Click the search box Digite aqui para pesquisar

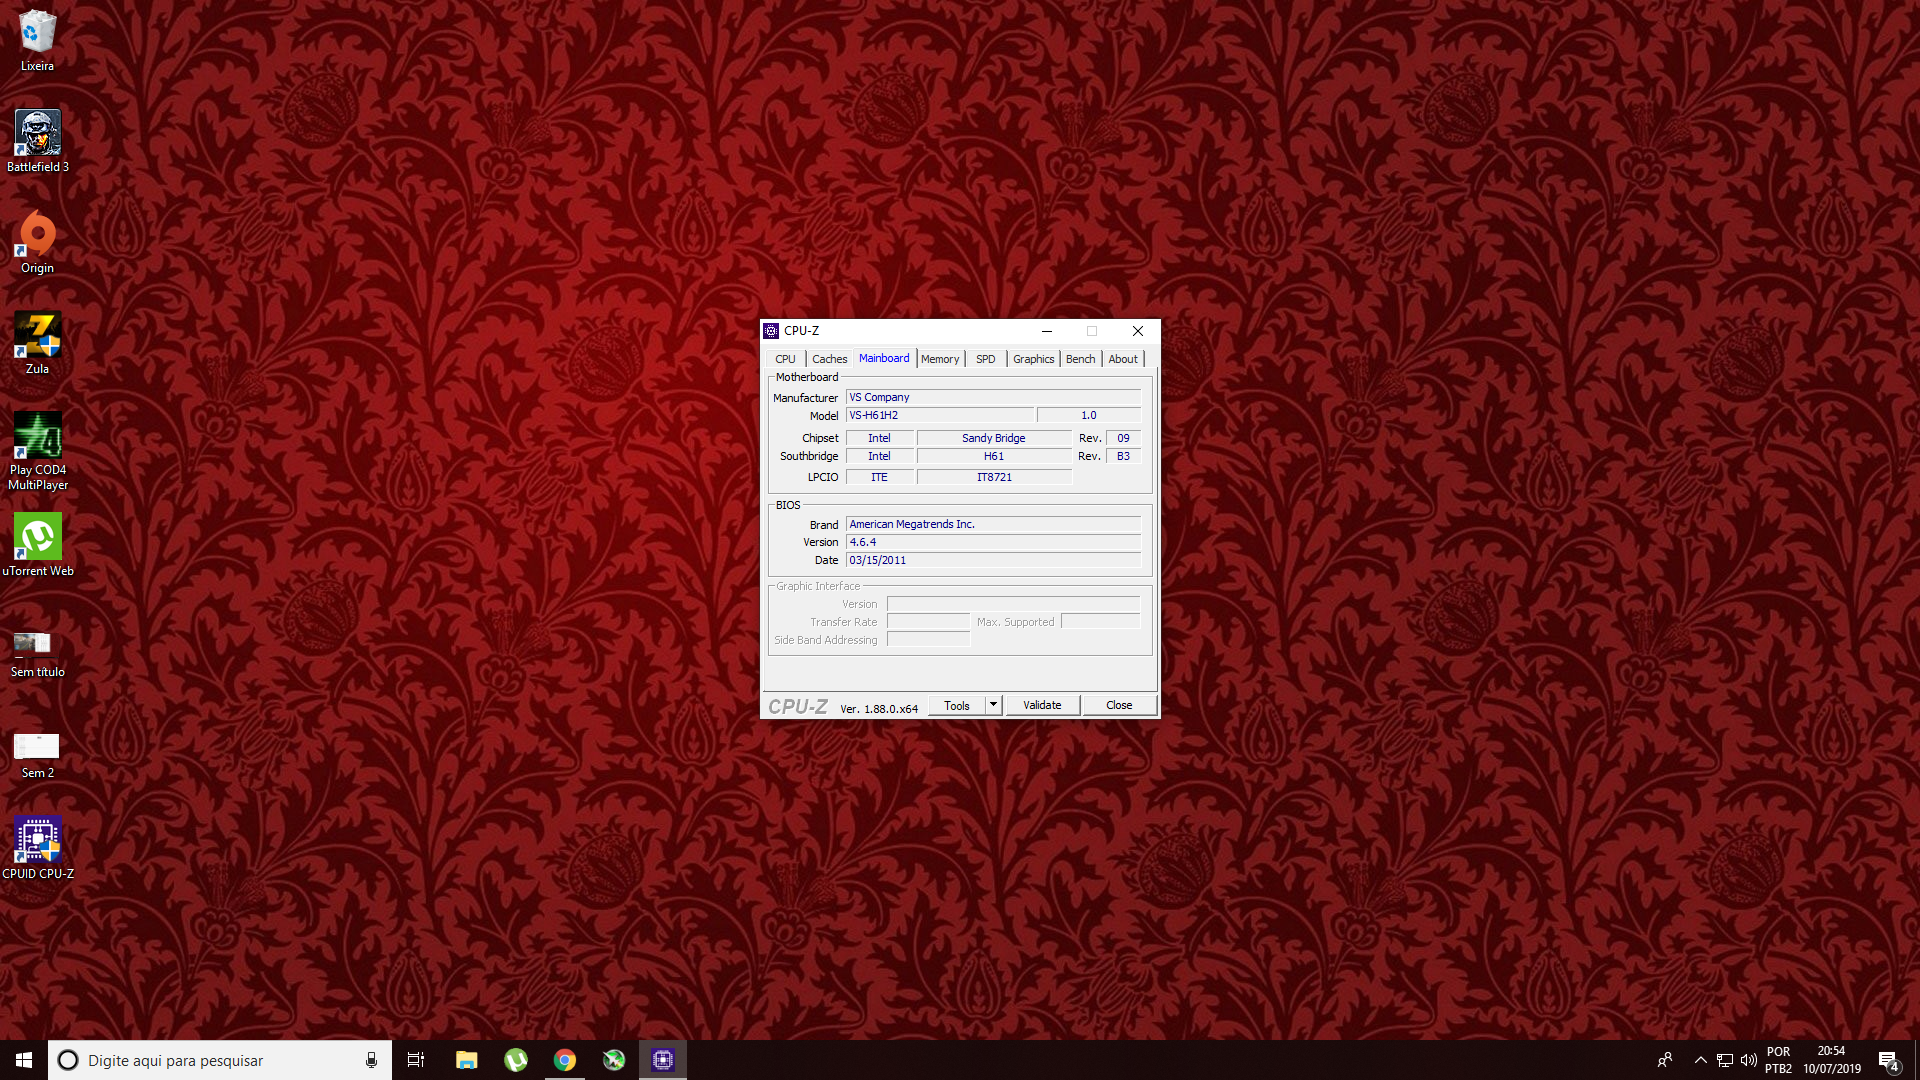click(220, 1060)
